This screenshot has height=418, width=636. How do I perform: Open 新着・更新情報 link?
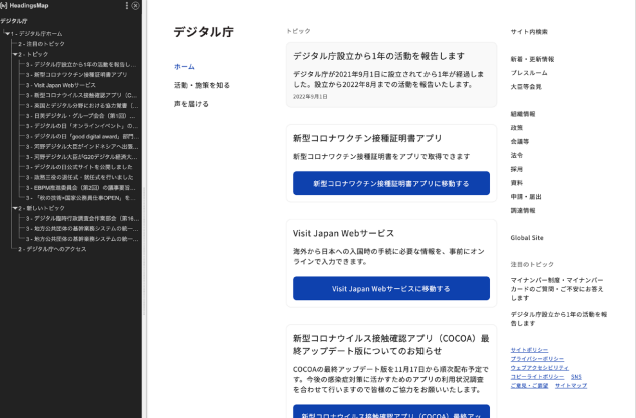tap(532, 59)
